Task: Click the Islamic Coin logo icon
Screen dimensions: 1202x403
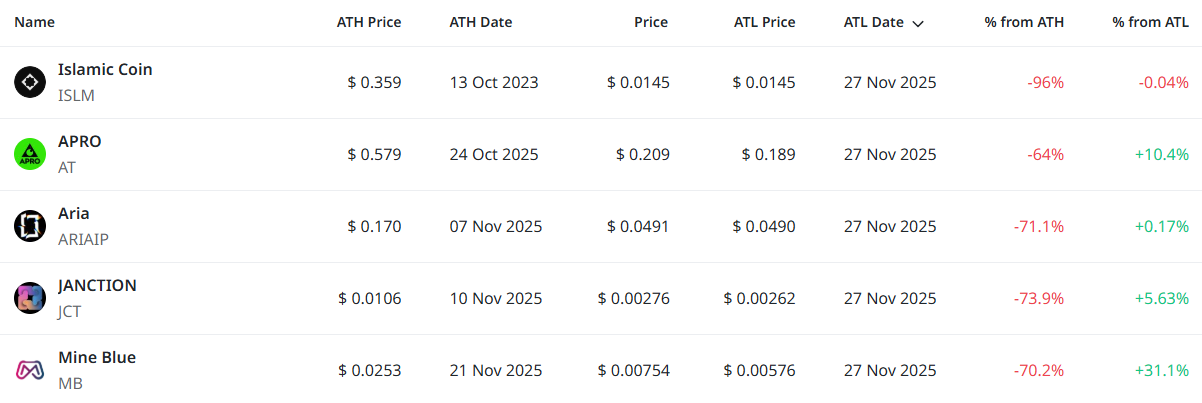Action: (x=30, y=82)
